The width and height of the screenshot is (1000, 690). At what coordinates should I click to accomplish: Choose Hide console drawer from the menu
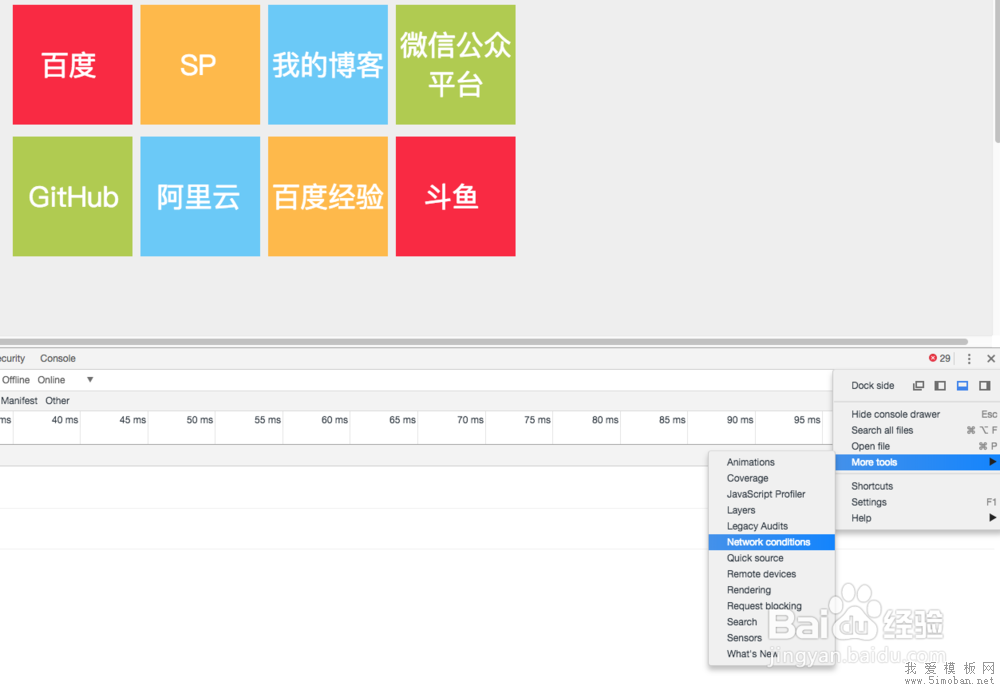point(918,414)
